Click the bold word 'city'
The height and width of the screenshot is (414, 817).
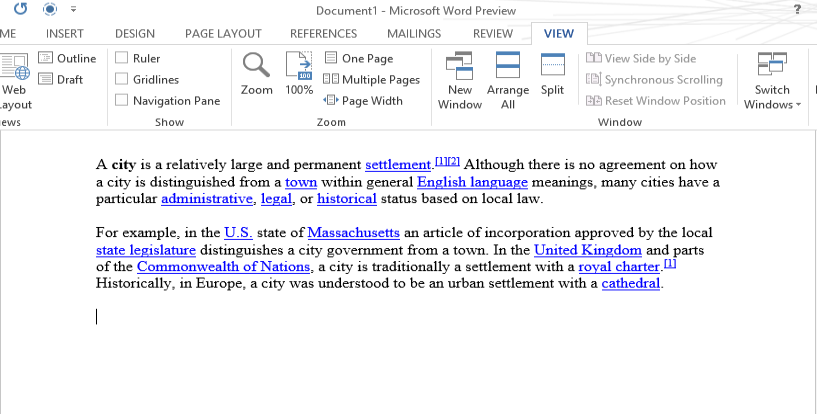click(123, 165)
